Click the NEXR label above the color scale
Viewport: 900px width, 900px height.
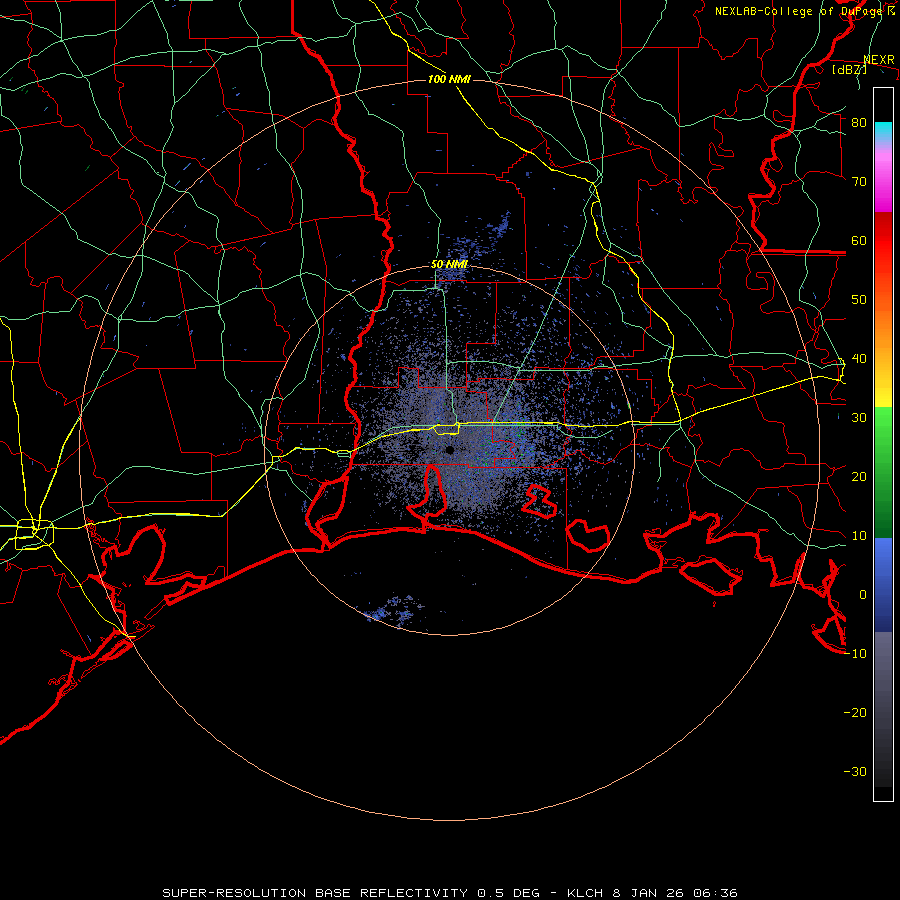(879, 60)
